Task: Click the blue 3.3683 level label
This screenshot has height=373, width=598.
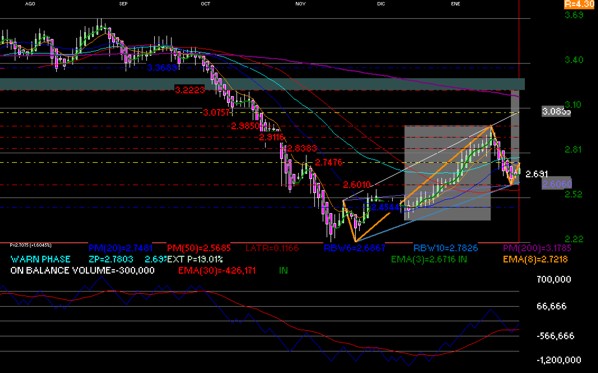Action: coord(162,68)
